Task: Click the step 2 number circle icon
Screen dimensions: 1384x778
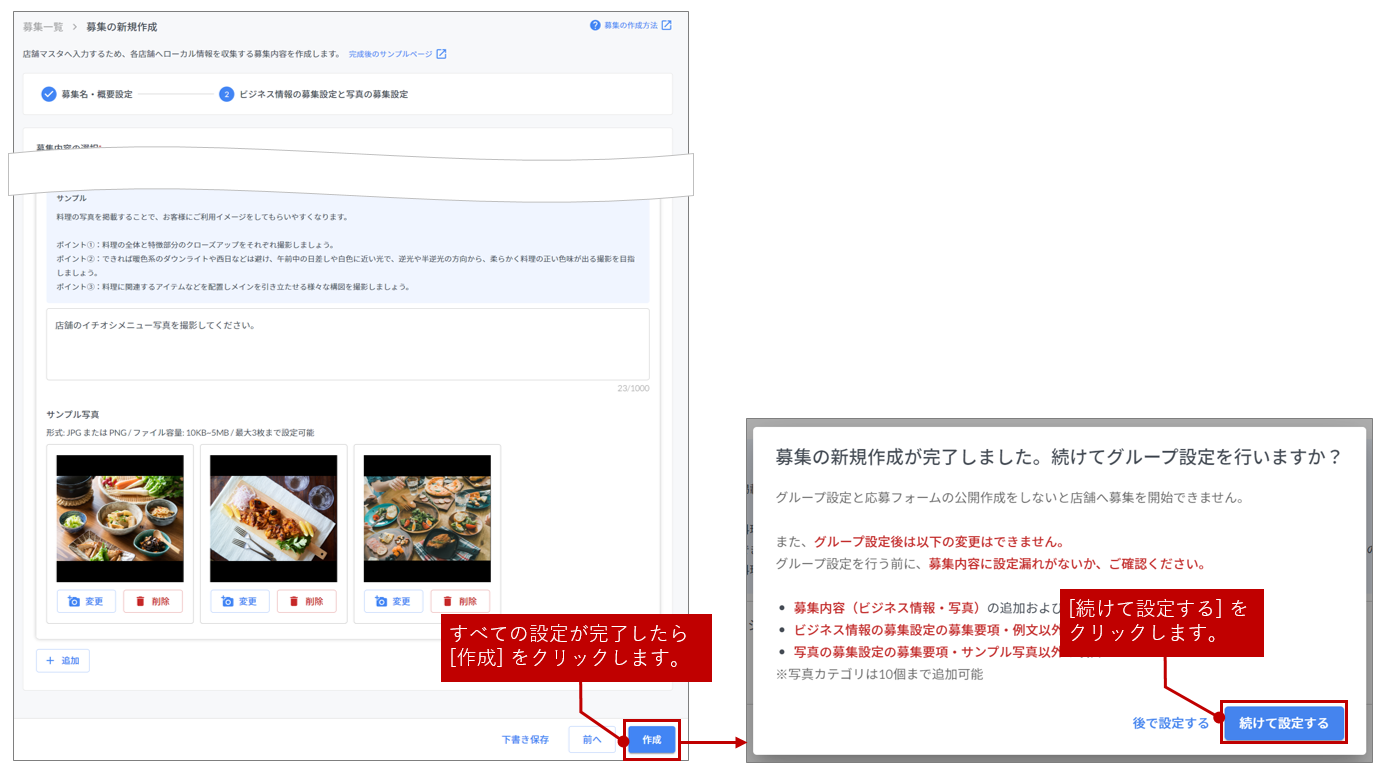Action: coord(226,94)
